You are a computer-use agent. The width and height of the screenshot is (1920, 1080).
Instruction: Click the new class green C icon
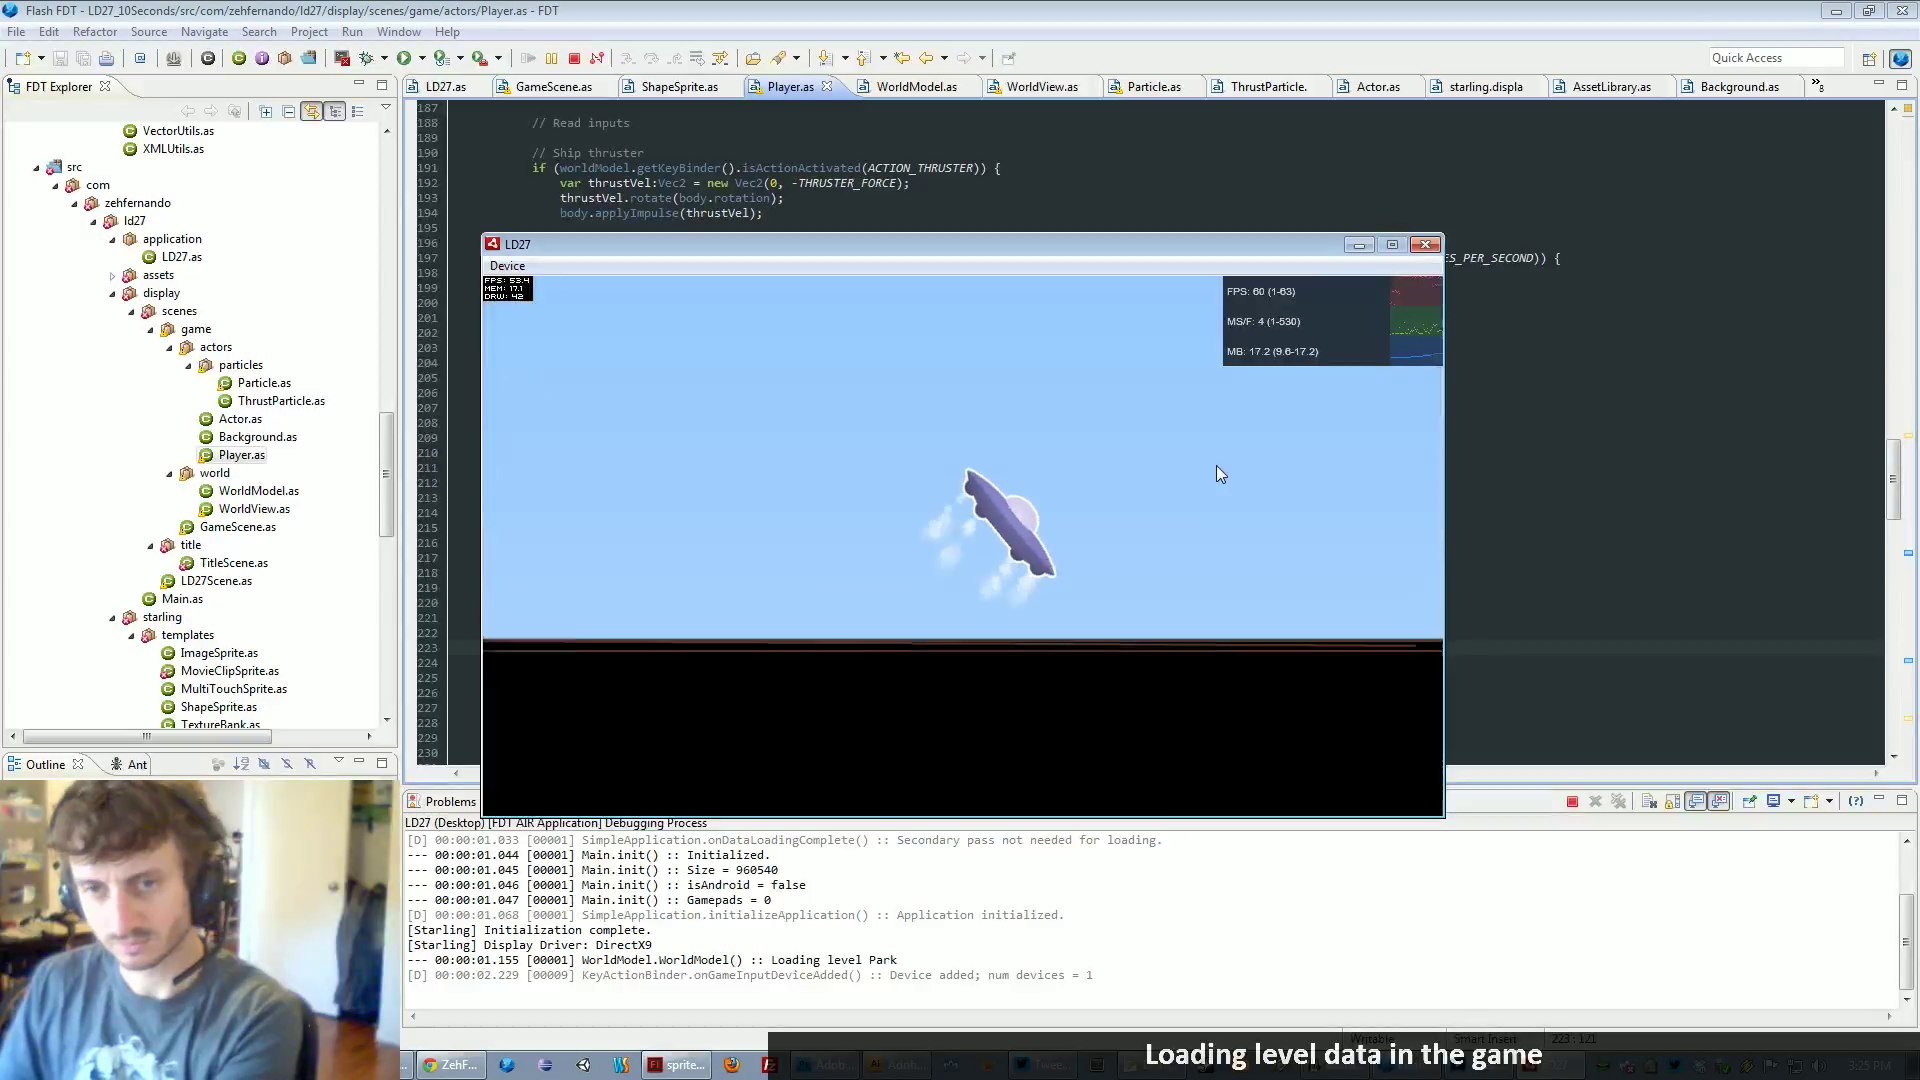click(x=239, y=58)
